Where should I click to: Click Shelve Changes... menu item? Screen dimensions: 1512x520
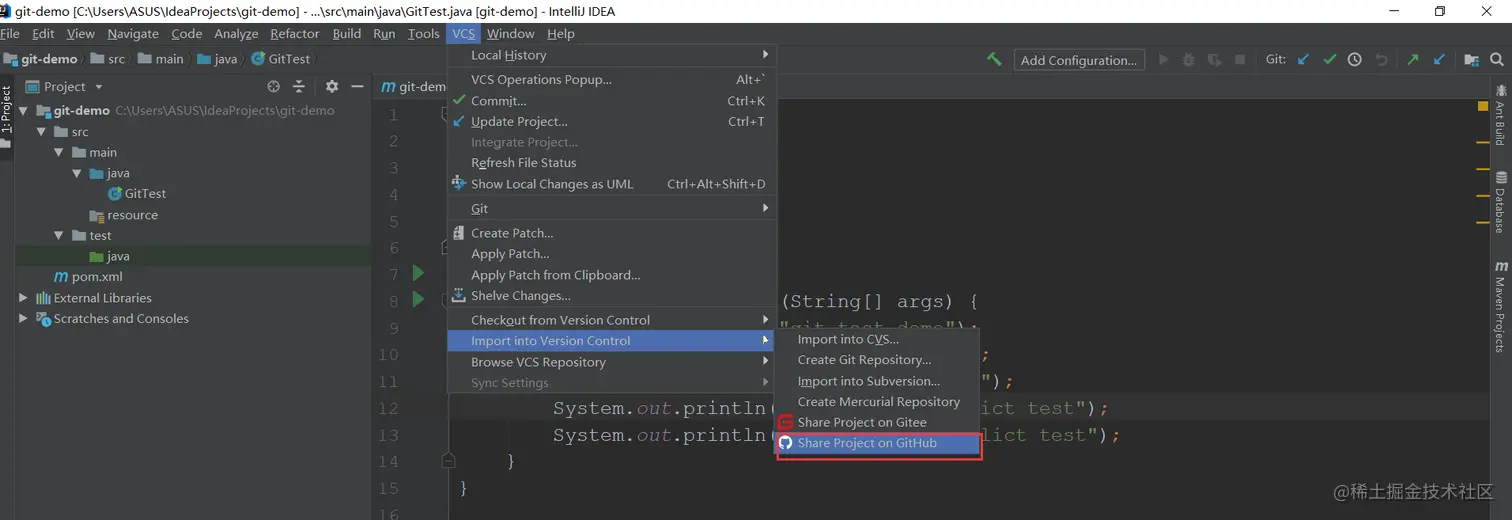point(612,296)
